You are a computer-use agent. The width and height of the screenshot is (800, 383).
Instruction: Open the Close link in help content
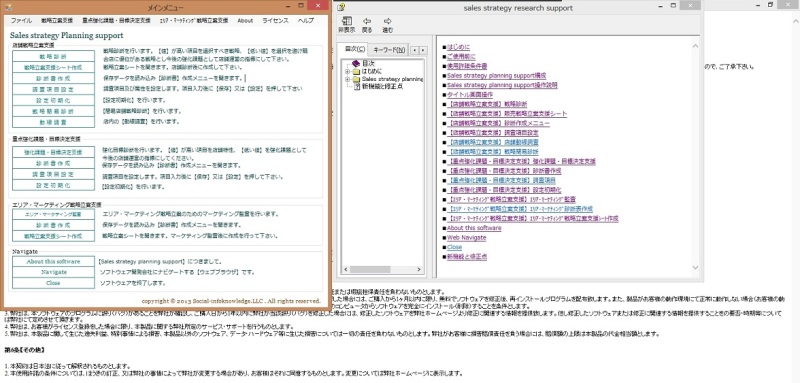pyautogui.click(x=454, y=247)
